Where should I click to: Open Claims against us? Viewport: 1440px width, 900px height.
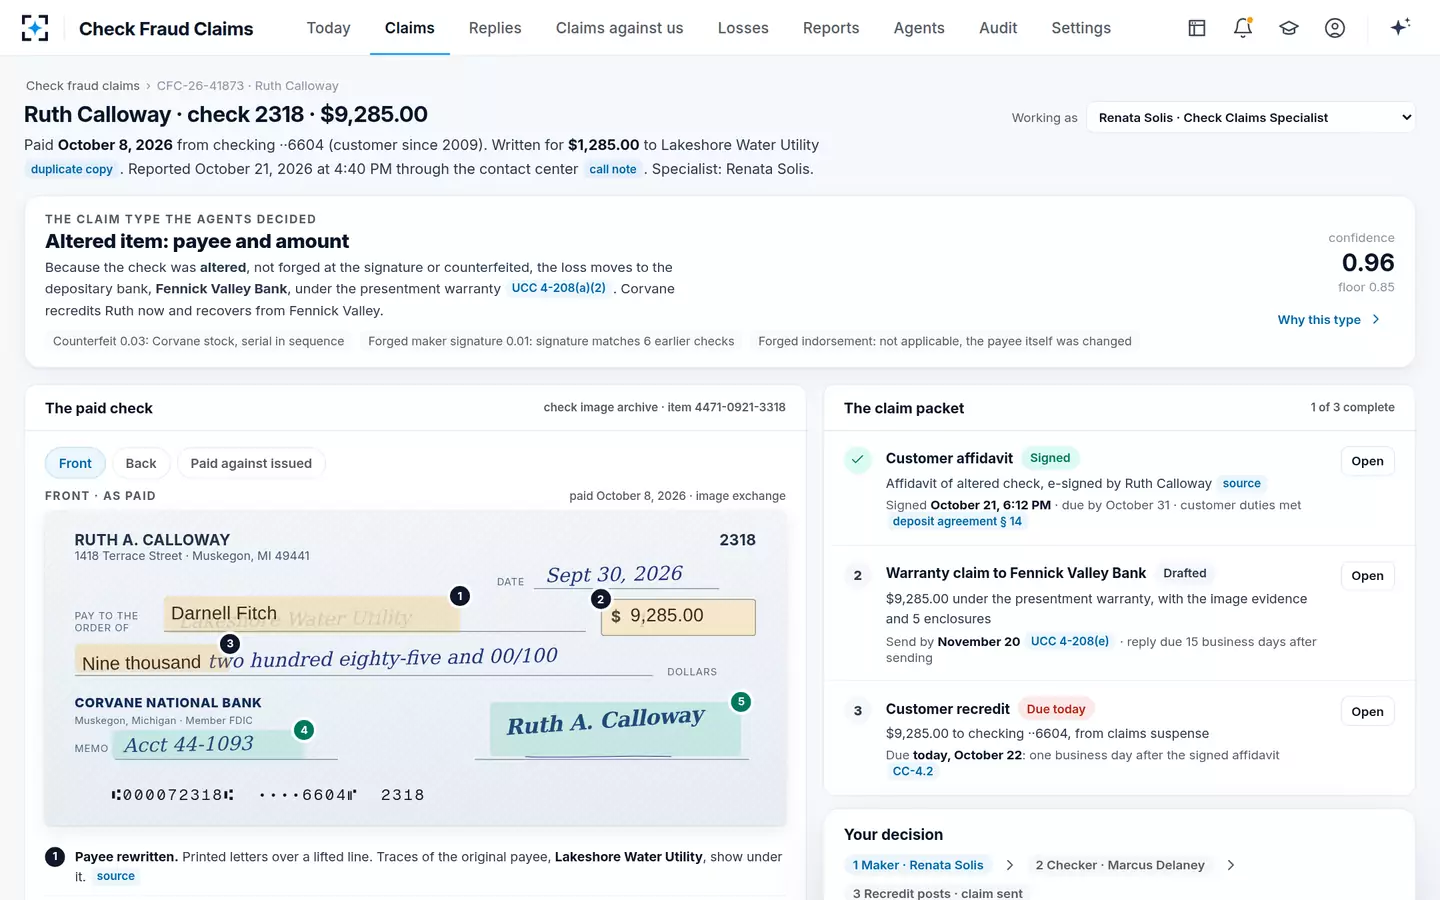[620, 28]
